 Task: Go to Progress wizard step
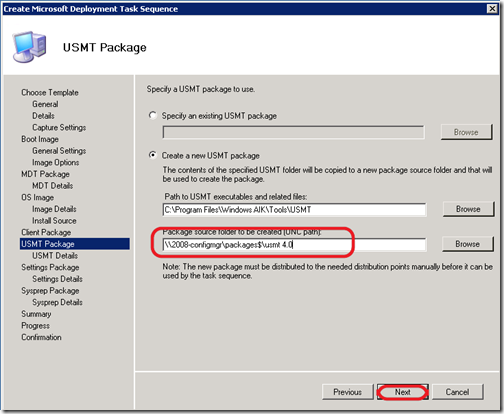(35, 326)
